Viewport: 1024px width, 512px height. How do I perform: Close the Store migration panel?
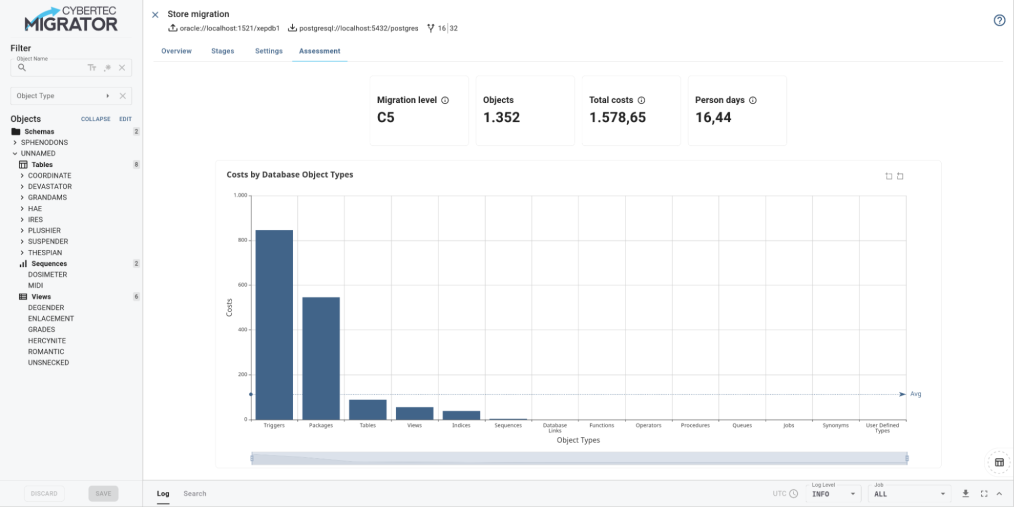point(155,15)
